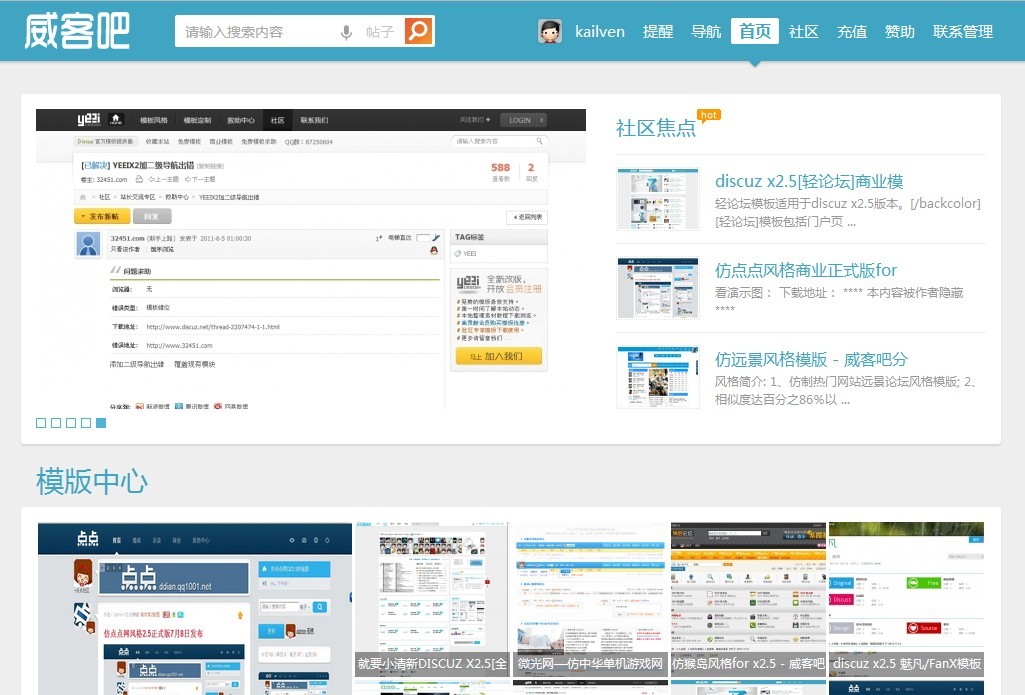The image size is (1025, 695).
Task: Click the 威客吧 site logo
Action: click(77, 31)
